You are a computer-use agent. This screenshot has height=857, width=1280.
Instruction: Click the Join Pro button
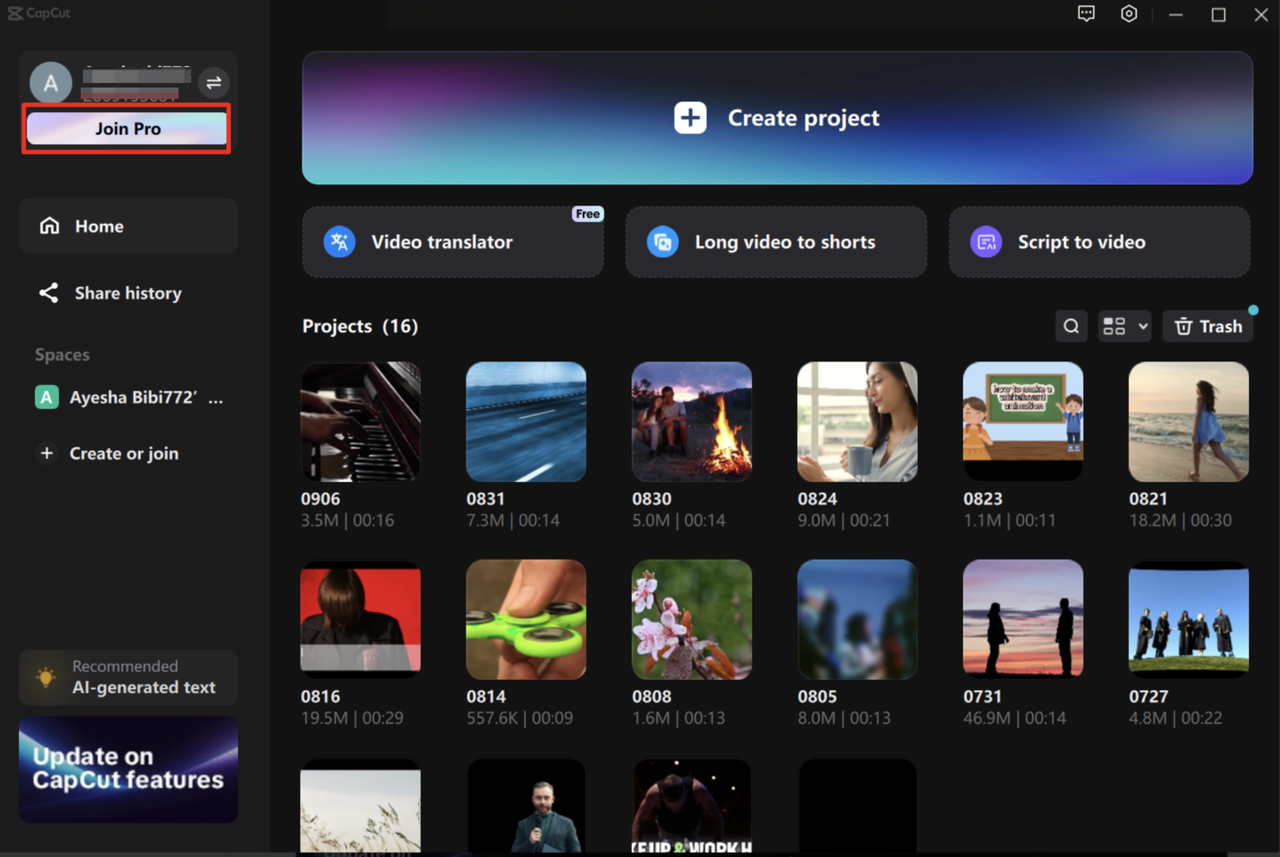tap(127, 128)
